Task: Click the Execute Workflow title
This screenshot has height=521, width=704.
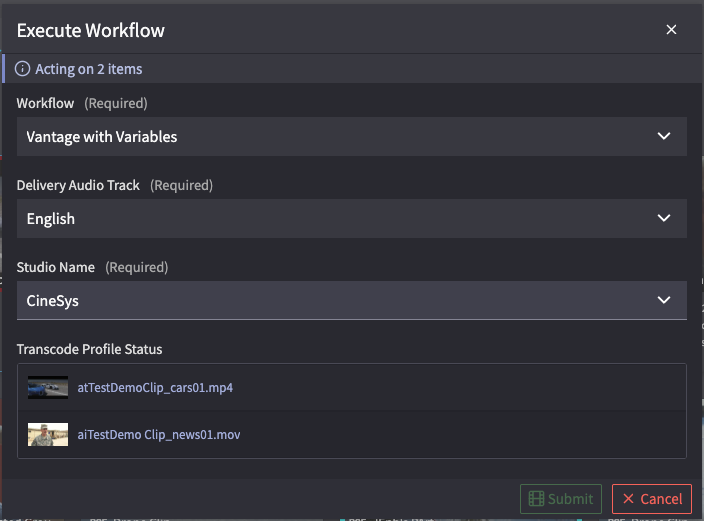Action: coord(91,31)
